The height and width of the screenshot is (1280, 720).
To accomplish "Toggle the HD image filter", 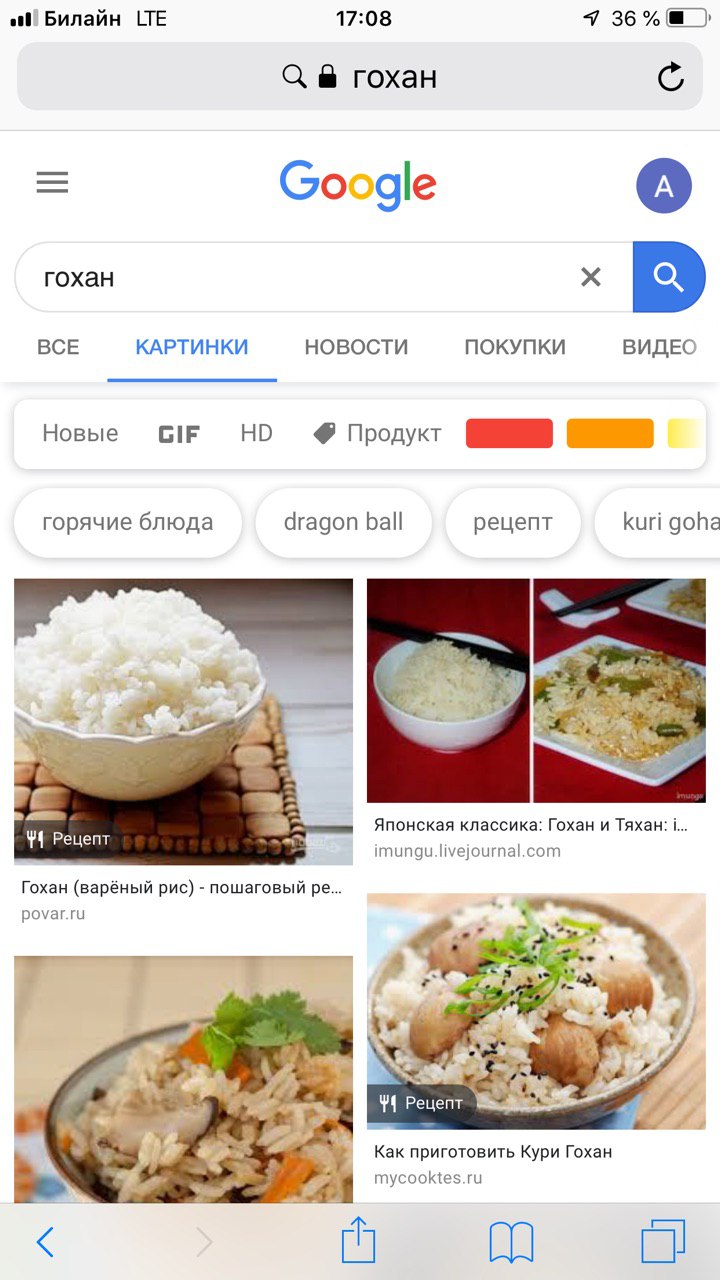I will coord(256,433).
